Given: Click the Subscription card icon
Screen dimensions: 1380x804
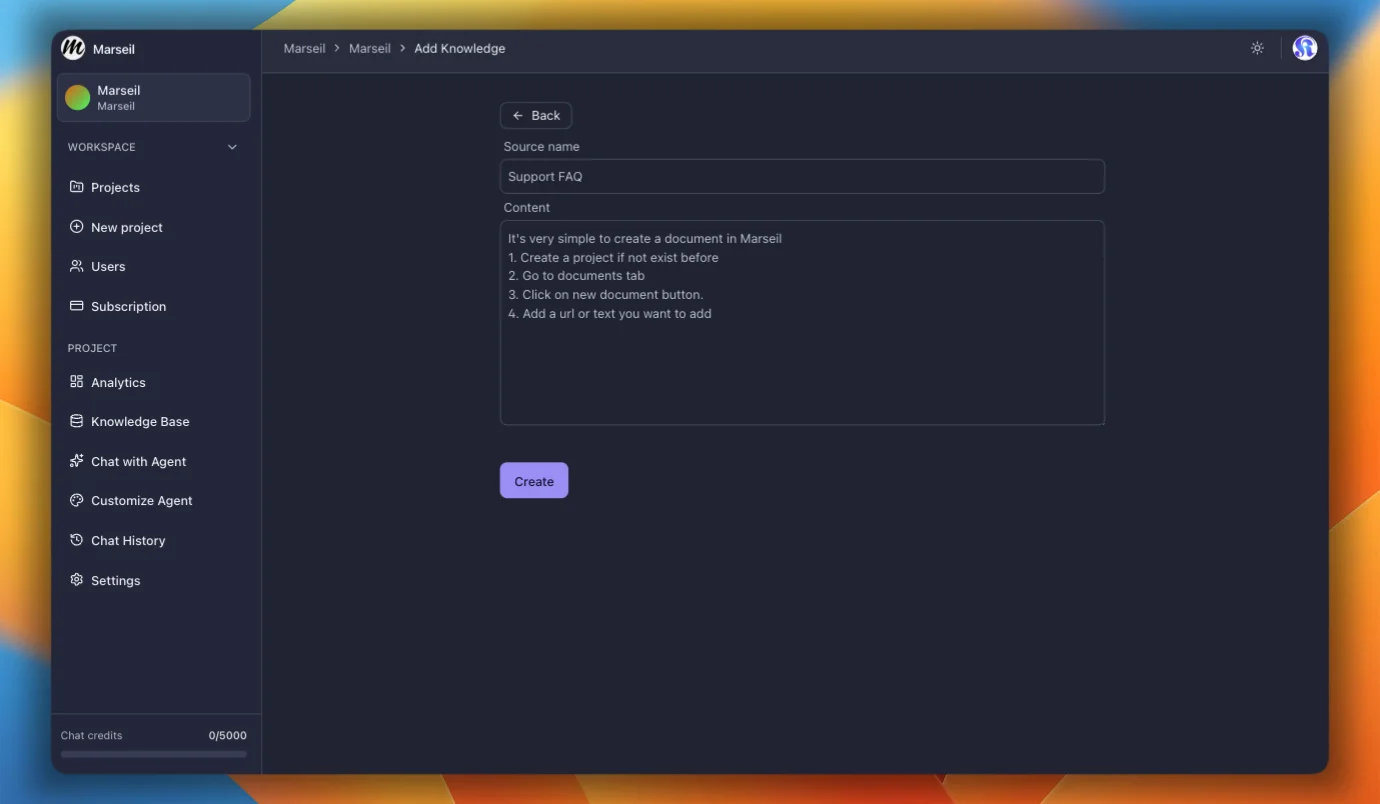Looking at the screenshot, I should pyautogui.click(x=76, y=306).
